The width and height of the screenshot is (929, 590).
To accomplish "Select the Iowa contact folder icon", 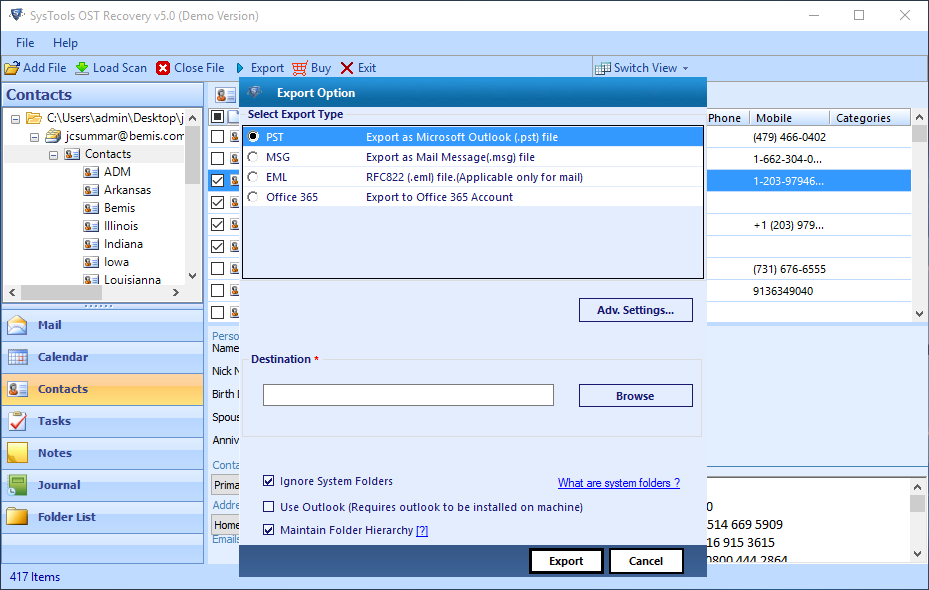I will pos(91,262).
